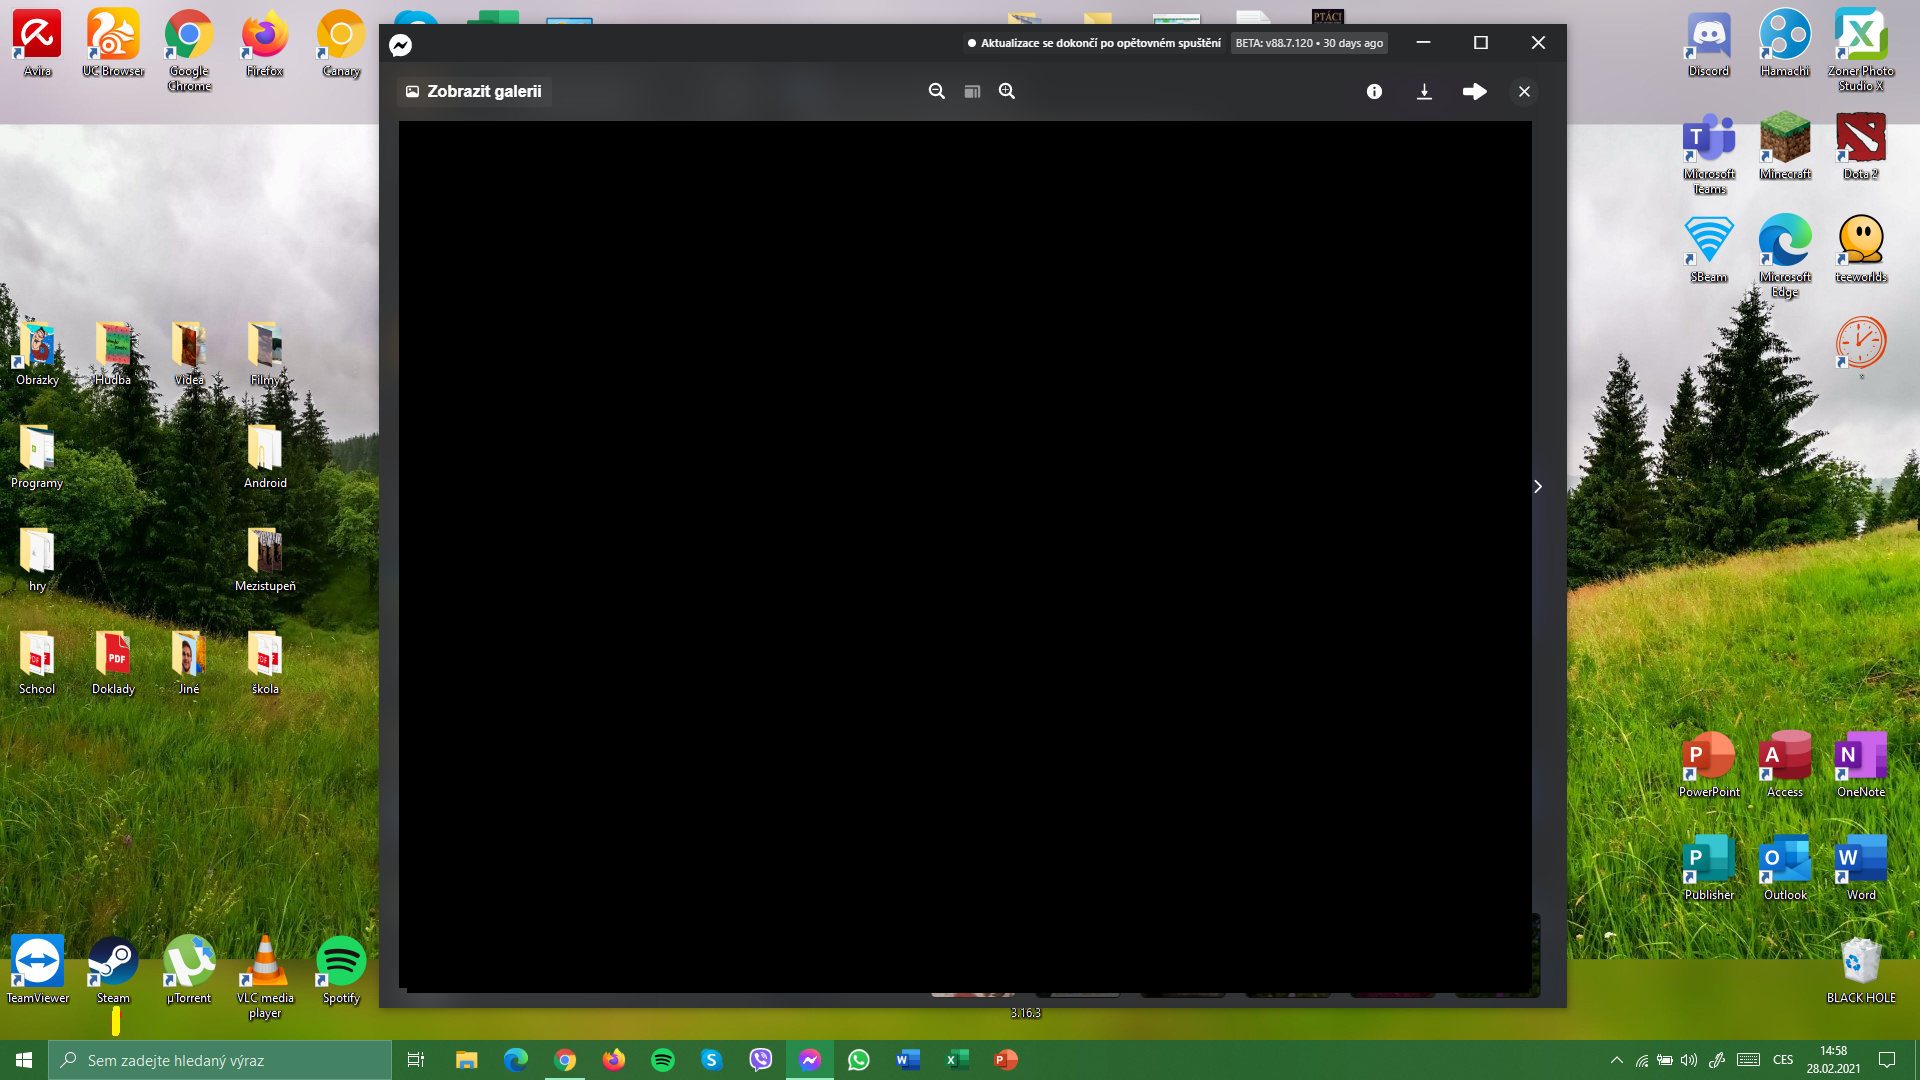
Task: Click the Windows search box
Action: (220, 1060)
